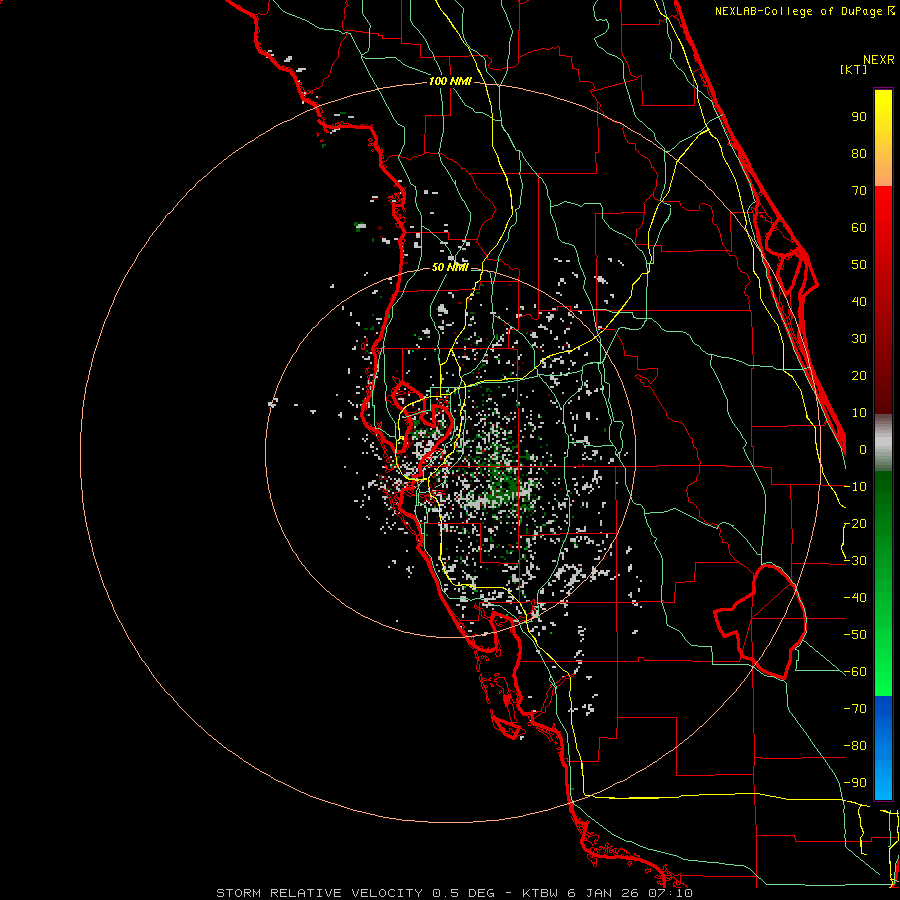The width and height of the screenshot is (900, 900).
Task: Click the -30 scale value
Action: point(855,561)
